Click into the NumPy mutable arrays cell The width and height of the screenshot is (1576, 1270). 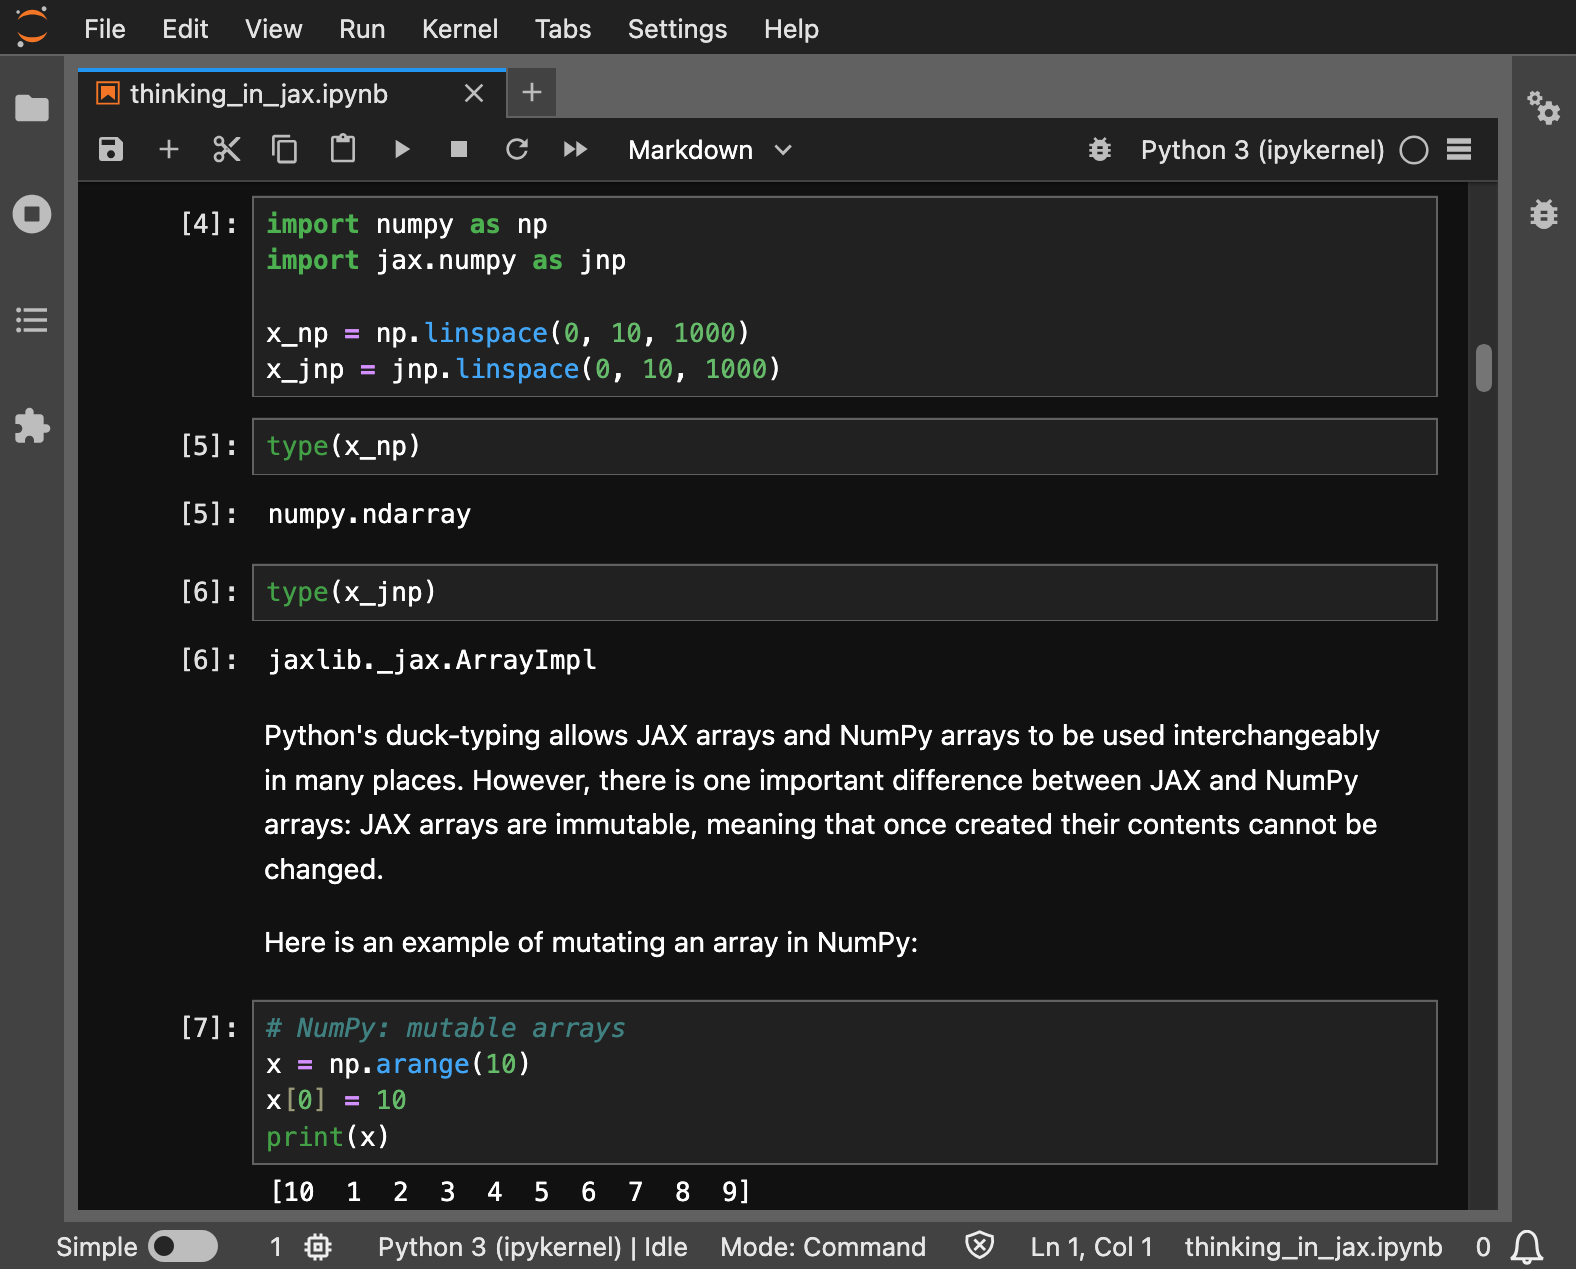[845, 1082]
